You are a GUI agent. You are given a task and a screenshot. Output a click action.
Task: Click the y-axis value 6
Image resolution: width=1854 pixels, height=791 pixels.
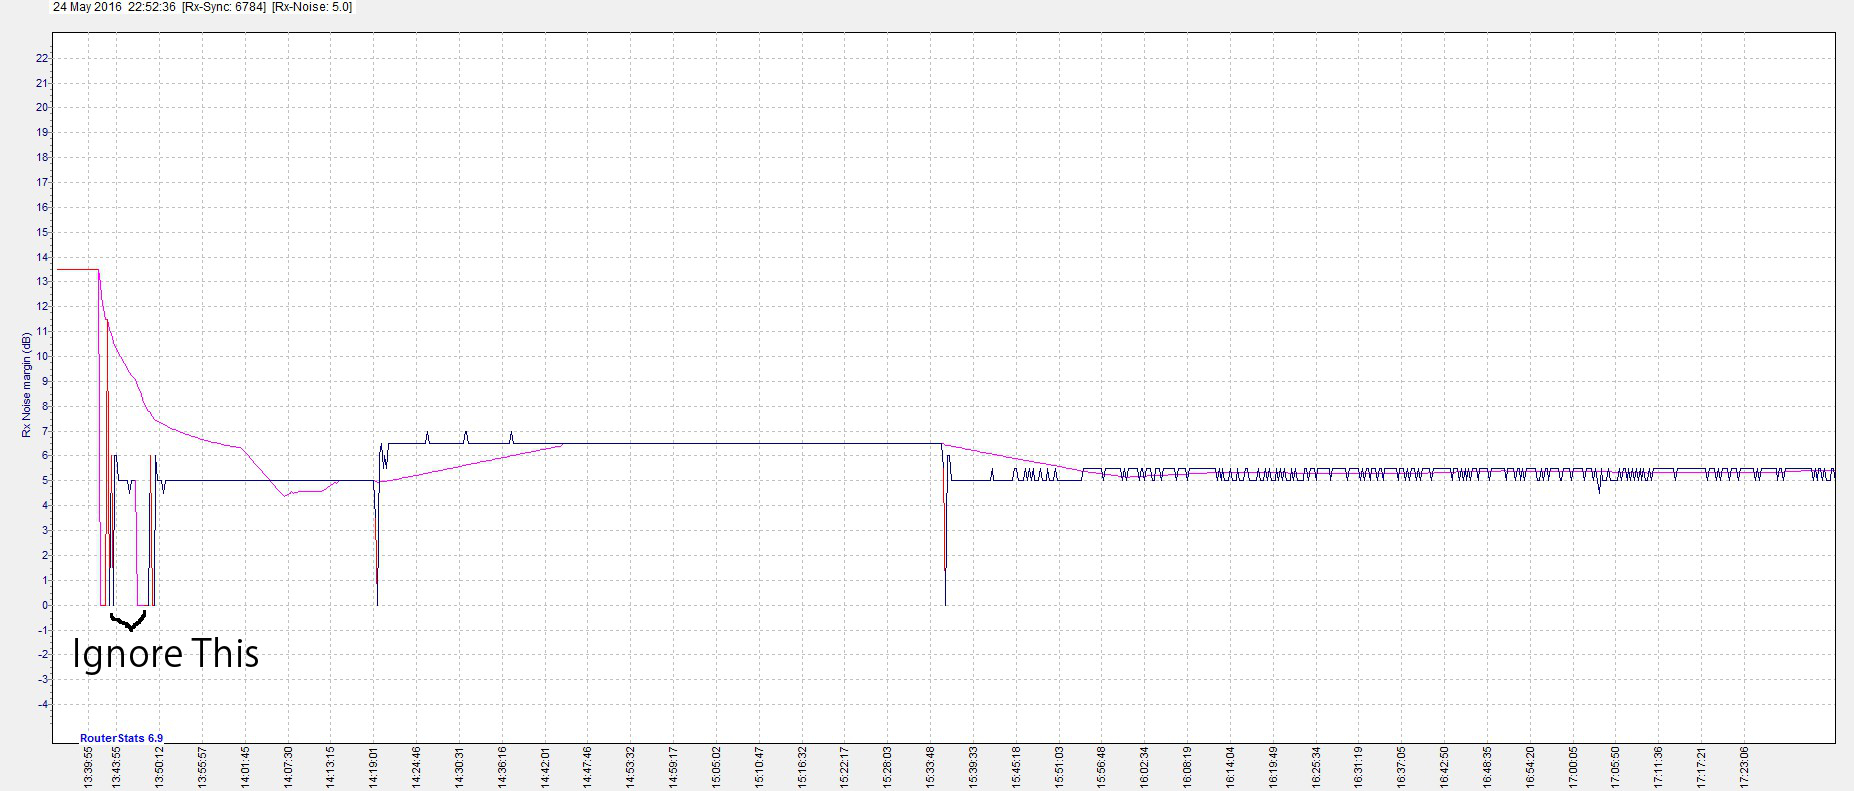pos(45,455)
